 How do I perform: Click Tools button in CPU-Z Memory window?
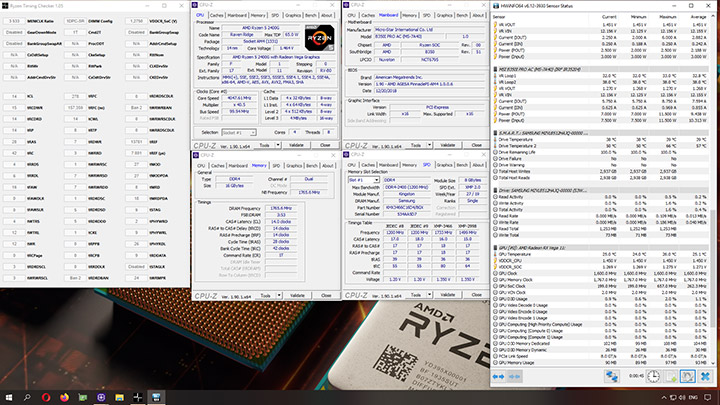tap(265, 295)
